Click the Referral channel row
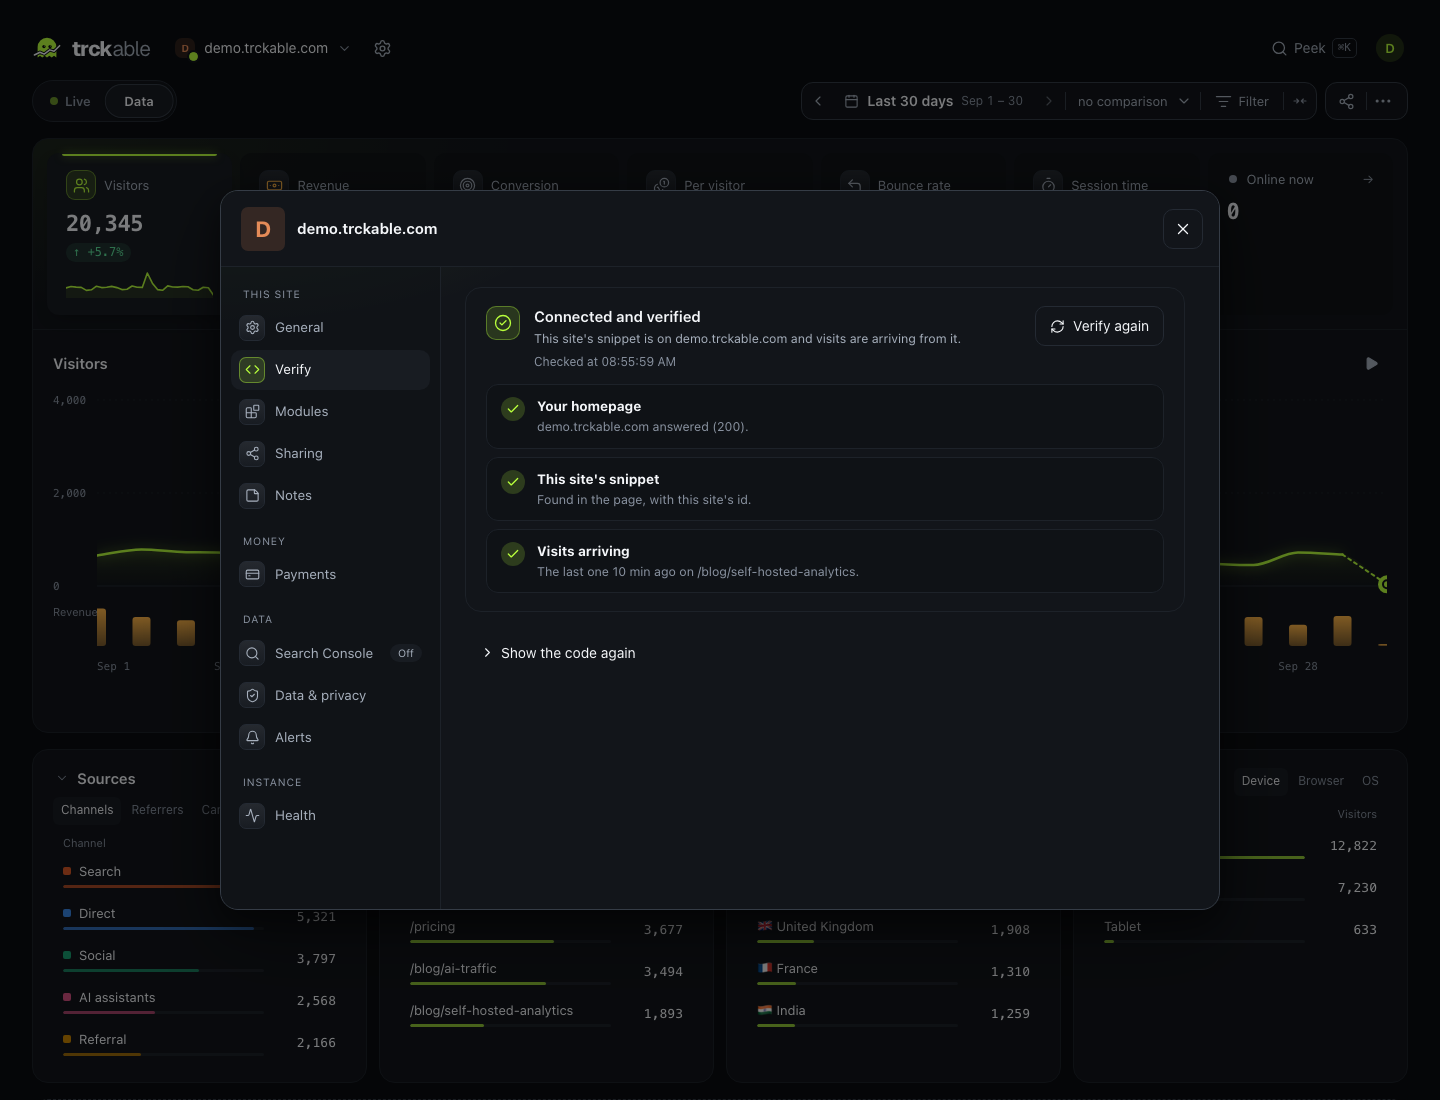This screenshot has height=1100, width=1440. click(200, 1043)
